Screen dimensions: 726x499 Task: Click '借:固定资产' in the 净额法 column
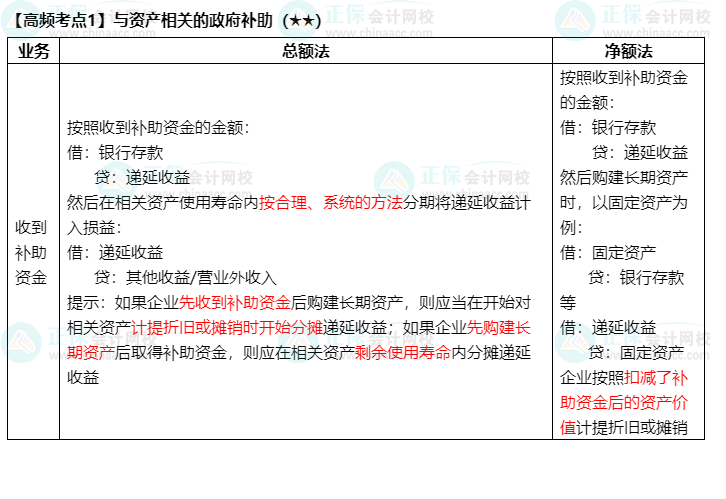[608, 252]
